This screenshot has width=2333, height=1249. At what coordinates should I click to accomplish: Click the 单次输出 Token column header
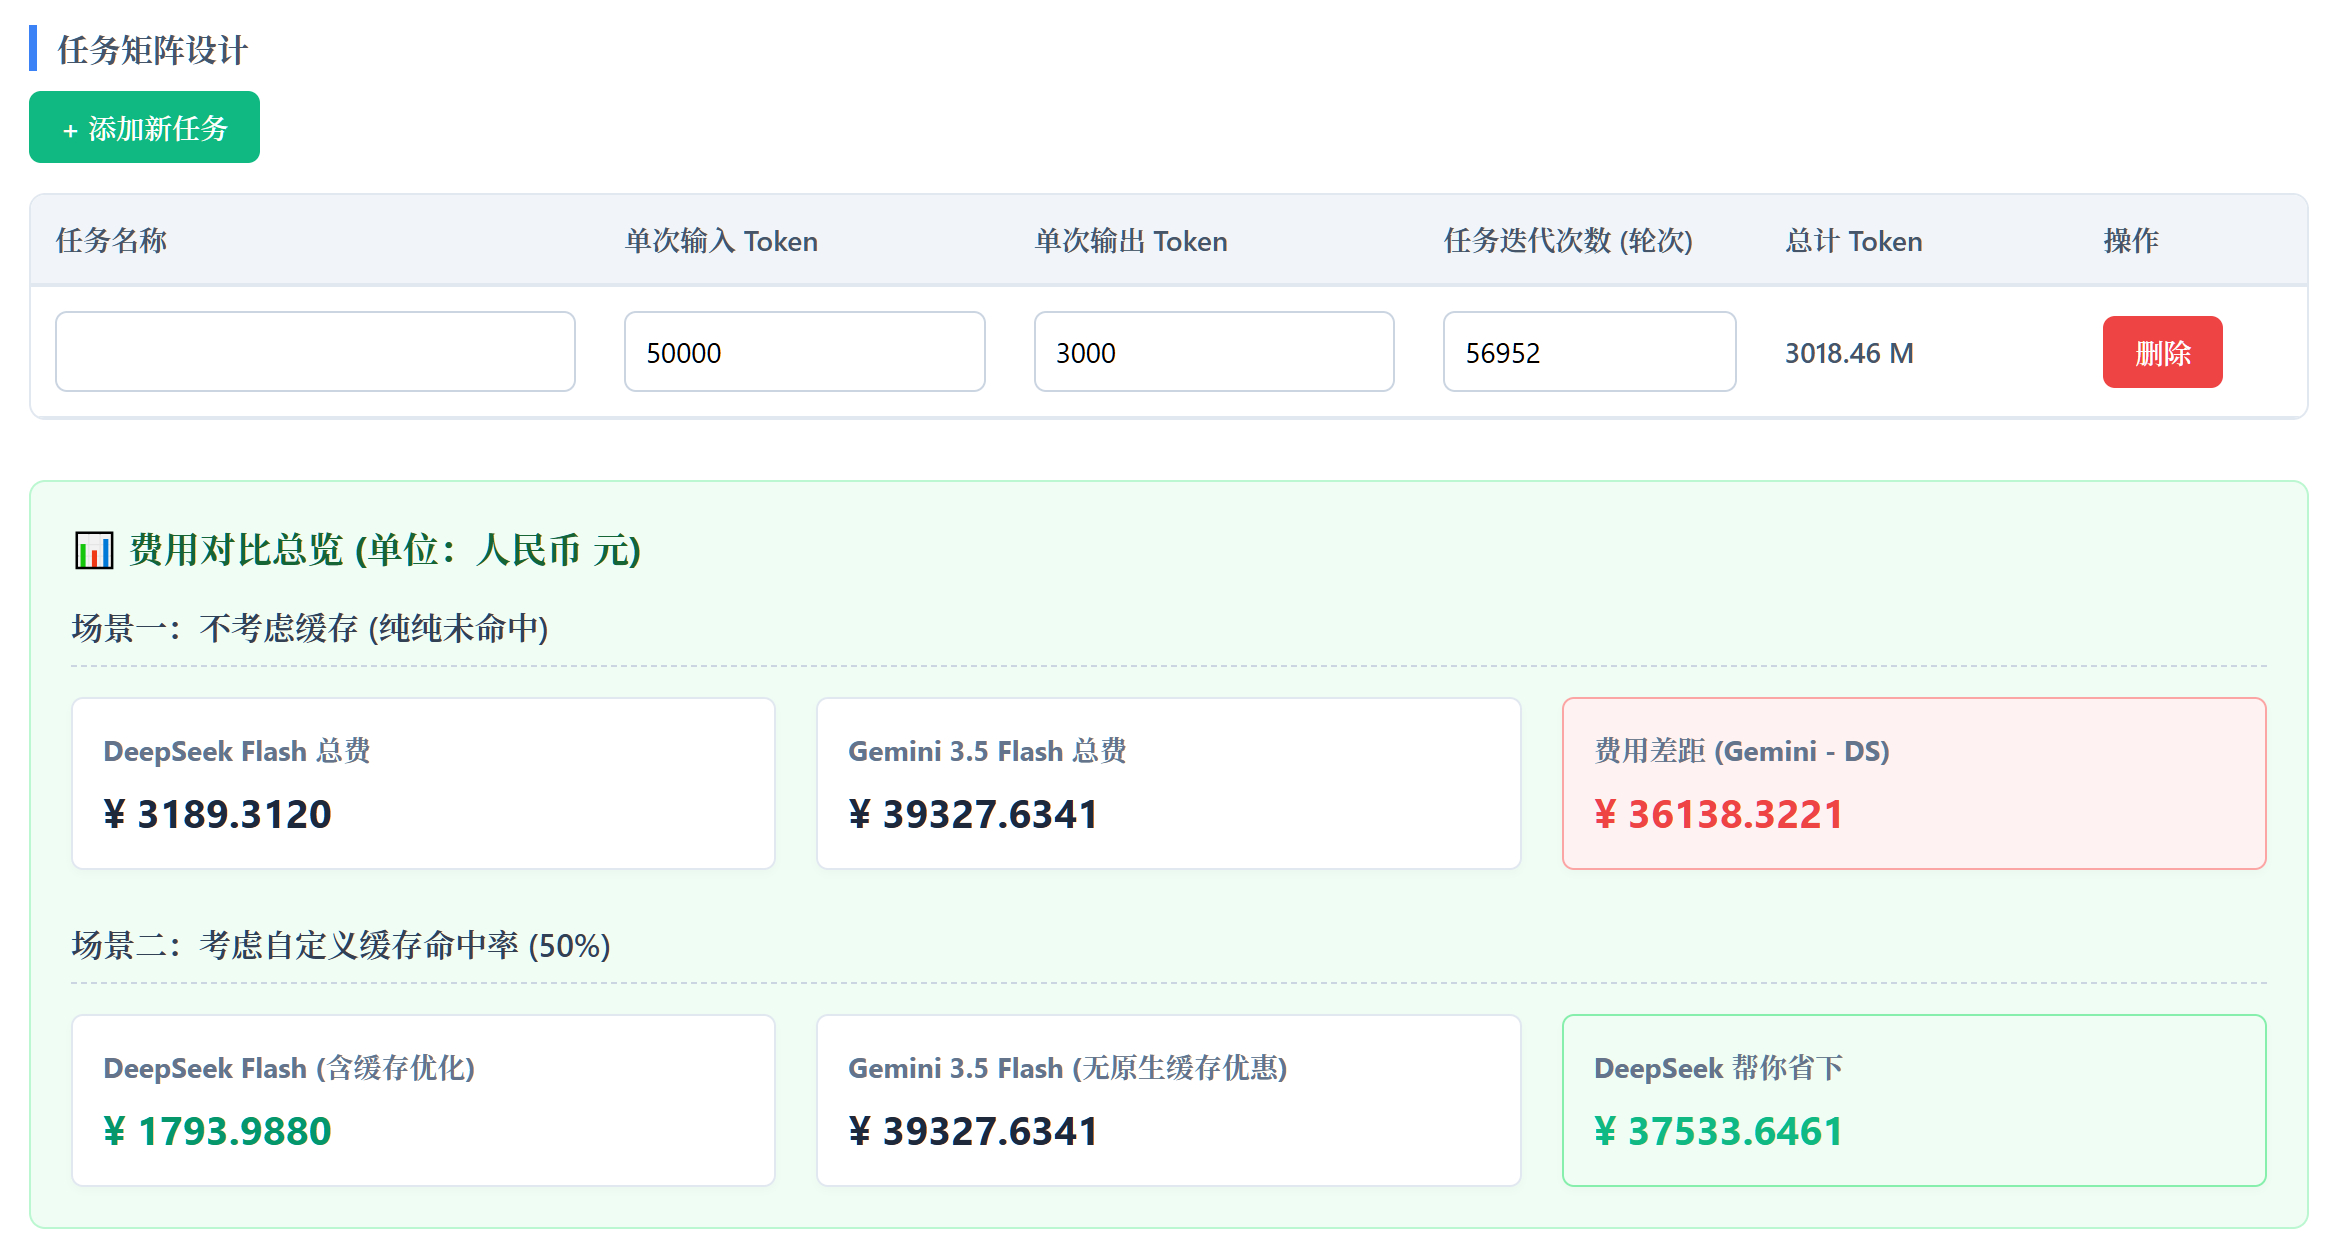1131,241
